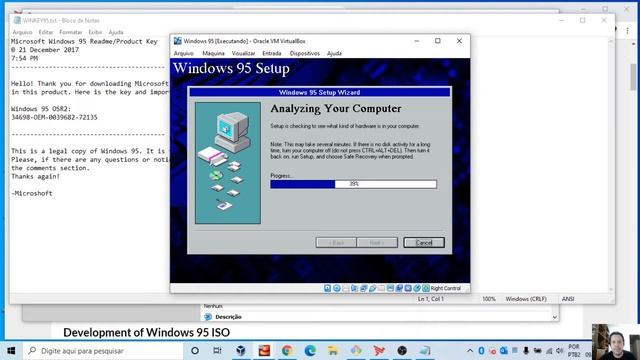Image resolution: width=640 pixels, height=360 pixels.
Task: Open Editar menu in Notepad
Action: [x=46, y=32]
